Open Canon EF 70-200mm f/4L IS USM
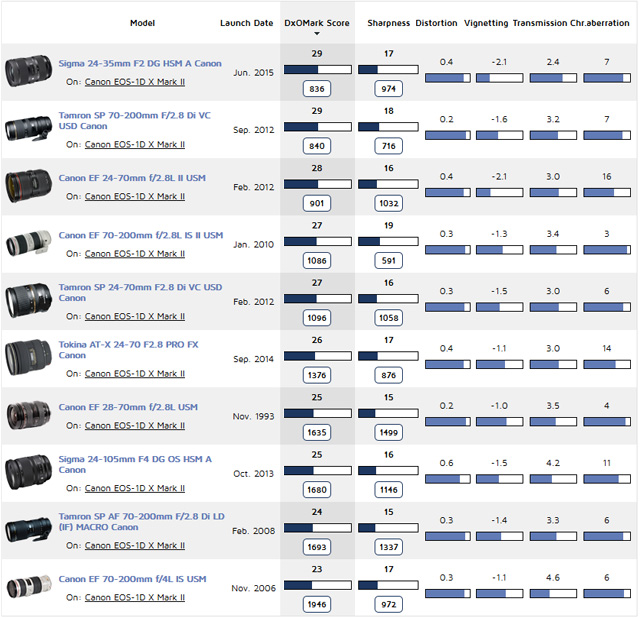The width and height of the screenshot is (640, 618). [x=132, y=579]
